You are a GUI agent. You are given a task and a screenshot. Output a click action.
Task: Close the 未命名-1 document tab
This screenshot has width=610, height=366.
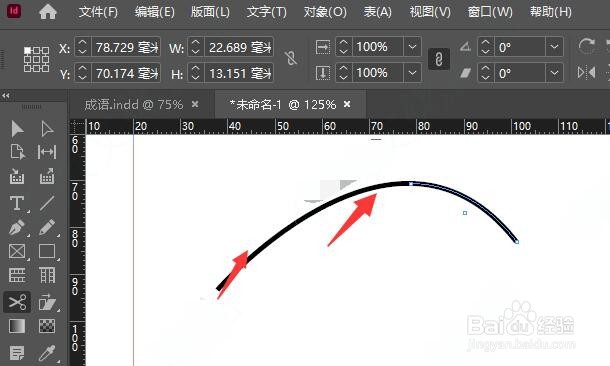[347, 104]
